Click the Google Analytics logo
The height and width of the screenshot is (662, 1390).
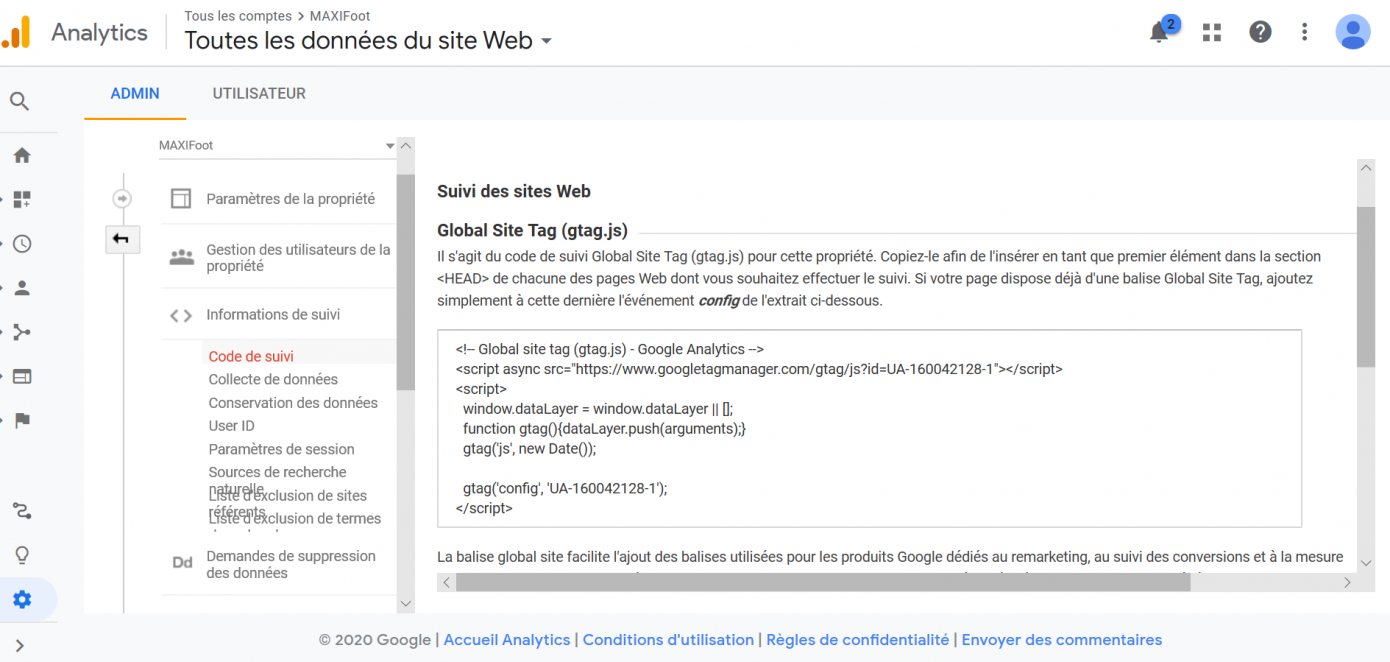pyautogui.click(x=16, y=32)
